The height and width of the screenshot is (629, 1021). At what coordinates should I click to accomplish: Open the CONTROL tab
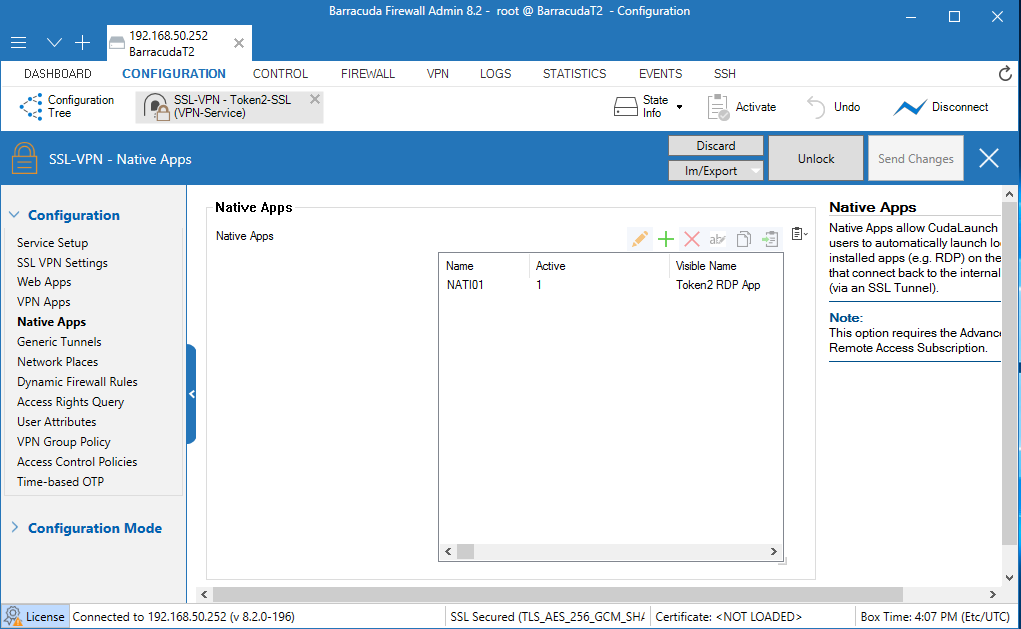pyautogui.click(x=280, y=74)
